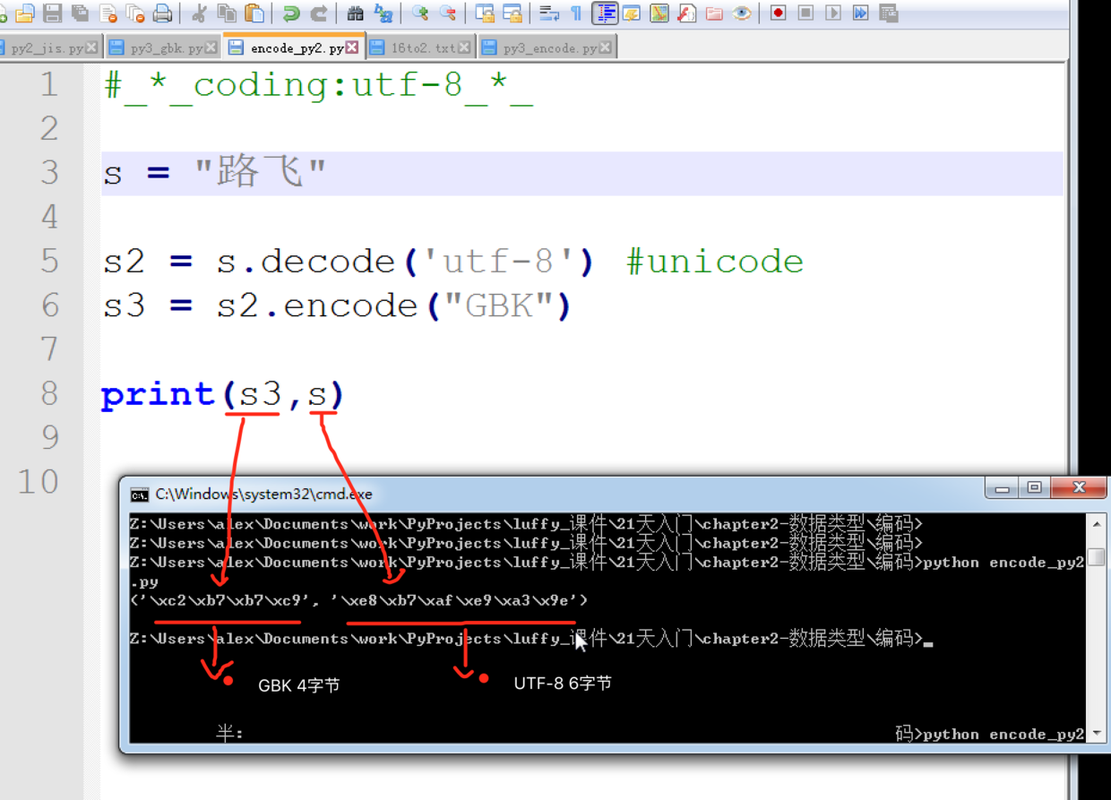Close the encode_py2.py tab

click(x=351, y=46)
